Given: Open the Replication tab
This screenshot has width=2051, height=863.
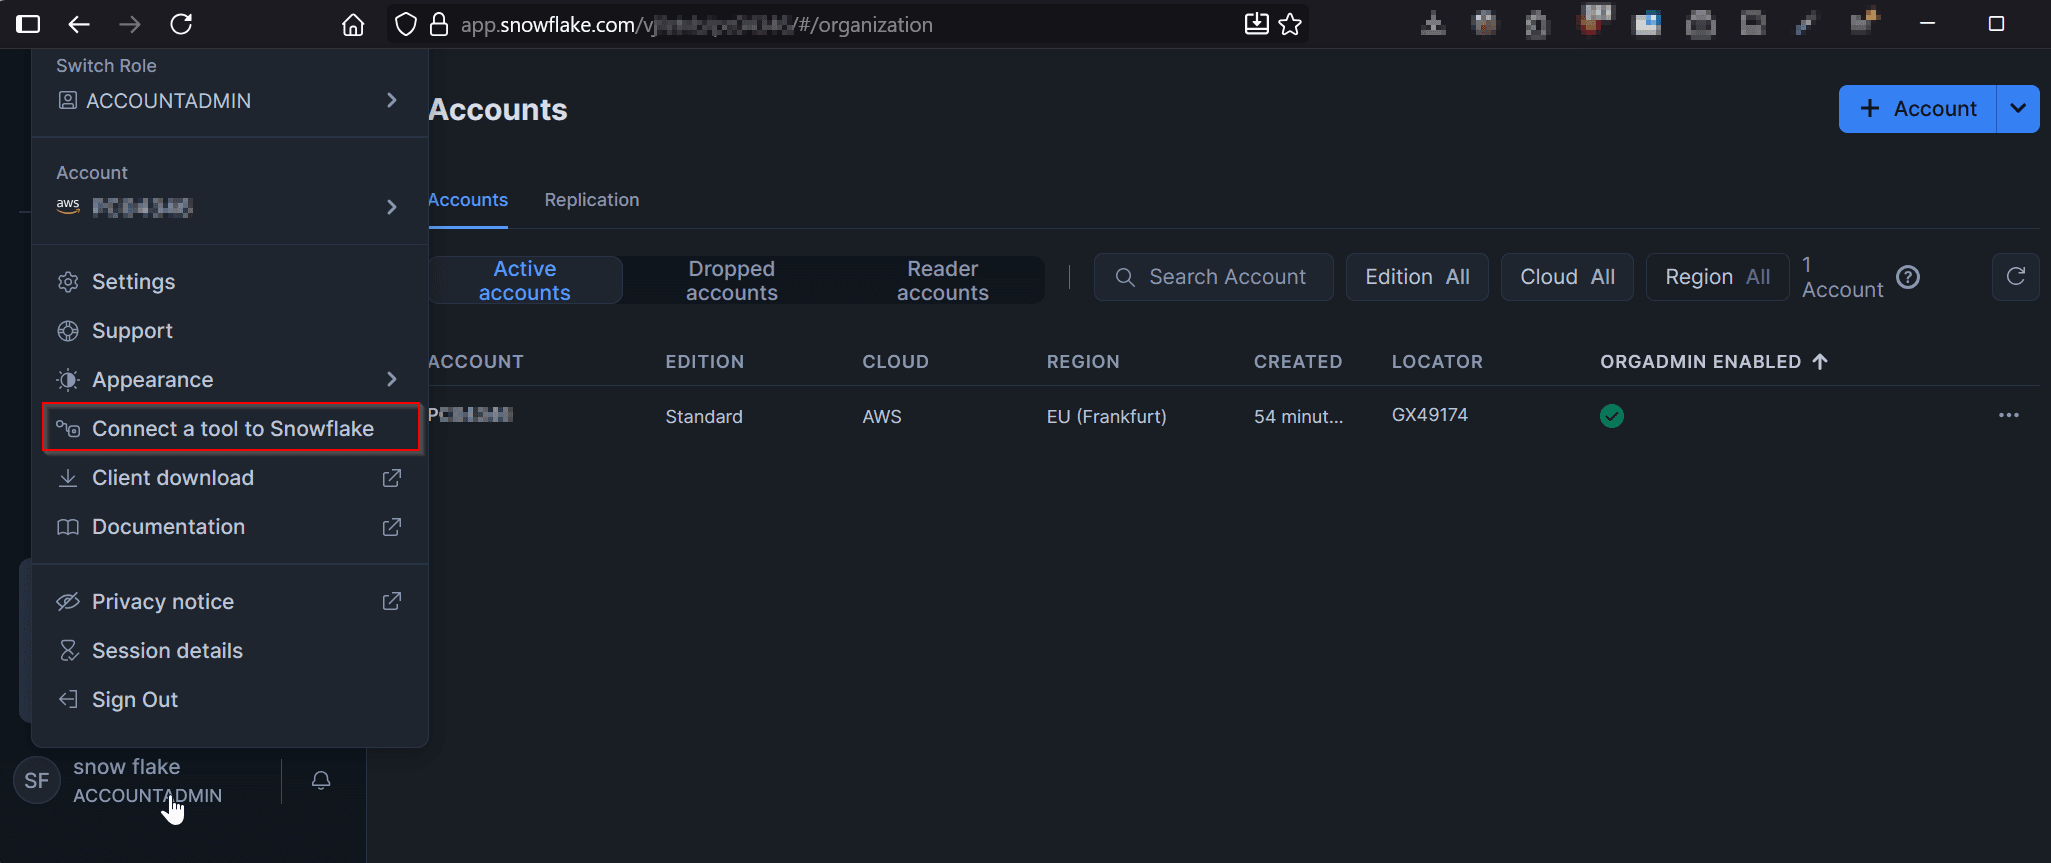Looking at the screenshot, I should pyautogui.click(x=591, y=200).
